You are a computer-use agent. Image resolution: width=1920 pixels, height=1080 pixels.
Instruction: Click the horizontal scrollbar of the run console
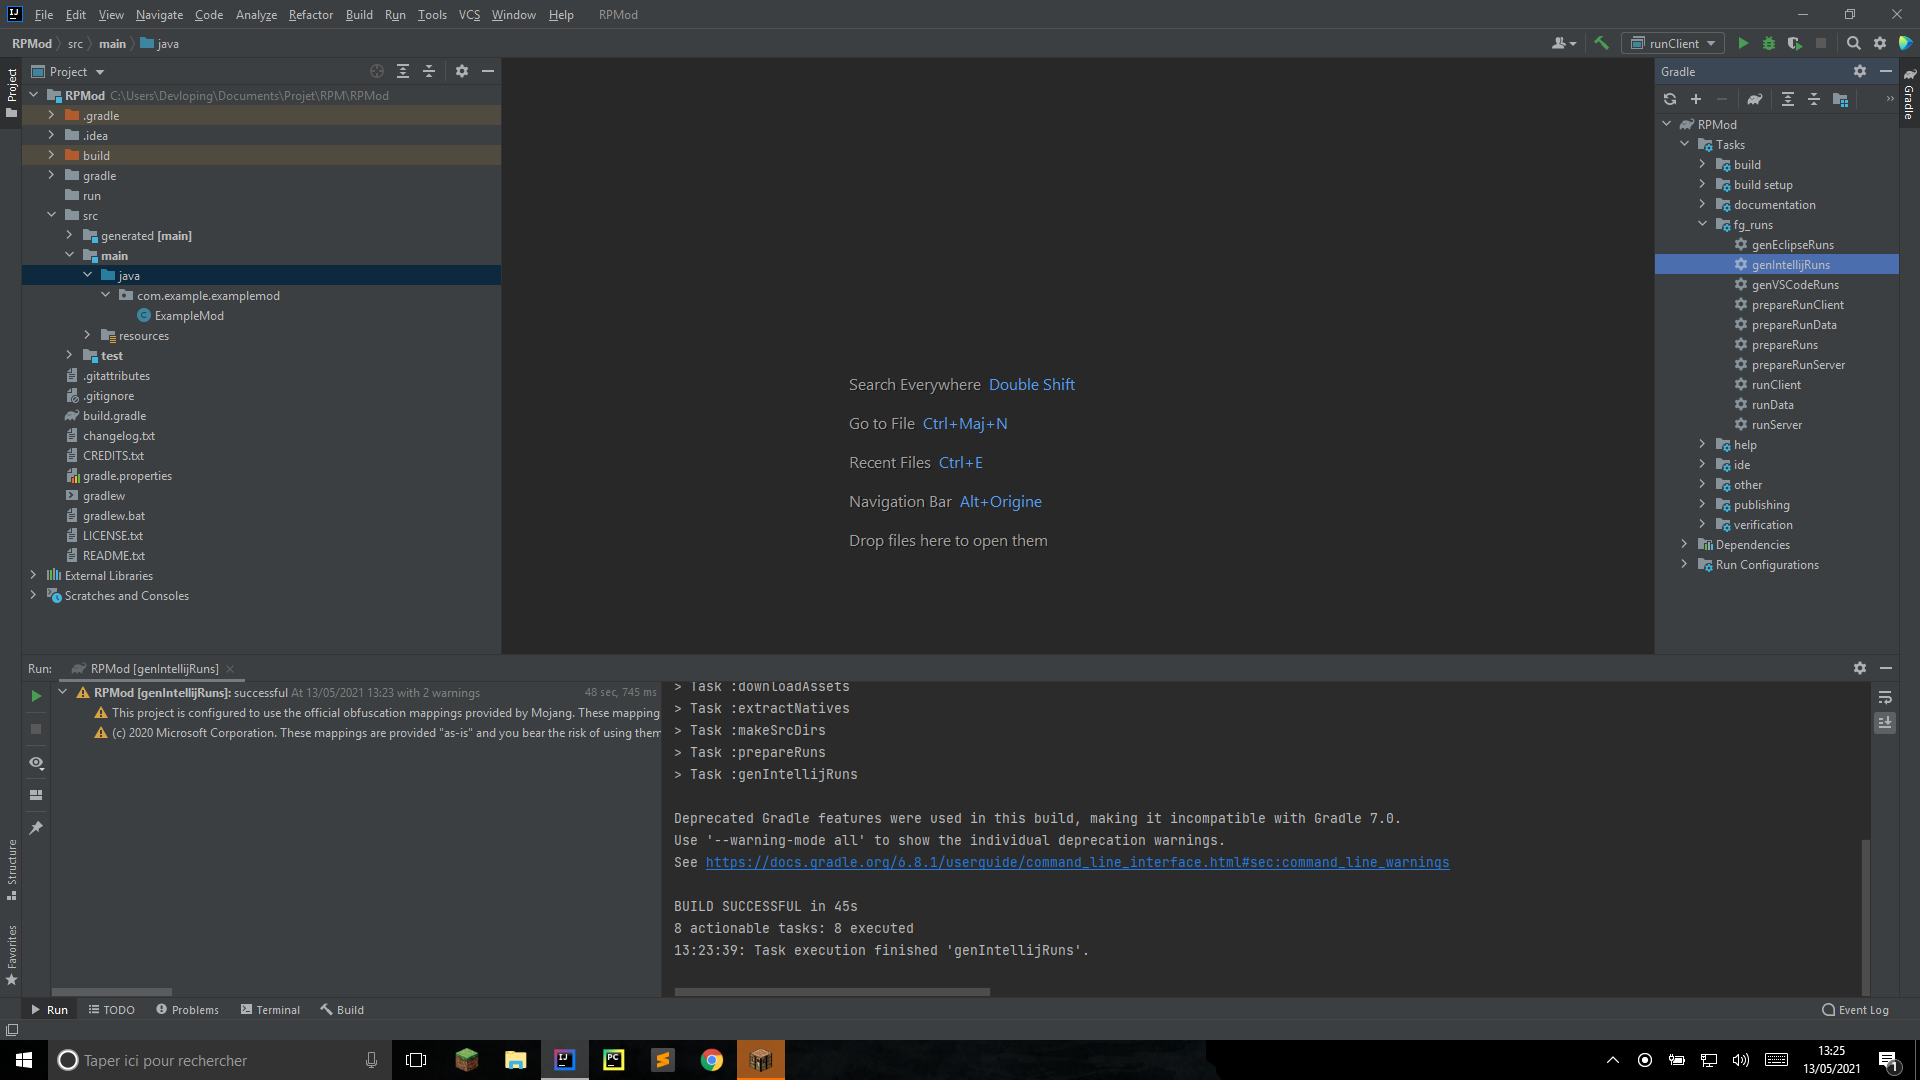tap(832, 992)
